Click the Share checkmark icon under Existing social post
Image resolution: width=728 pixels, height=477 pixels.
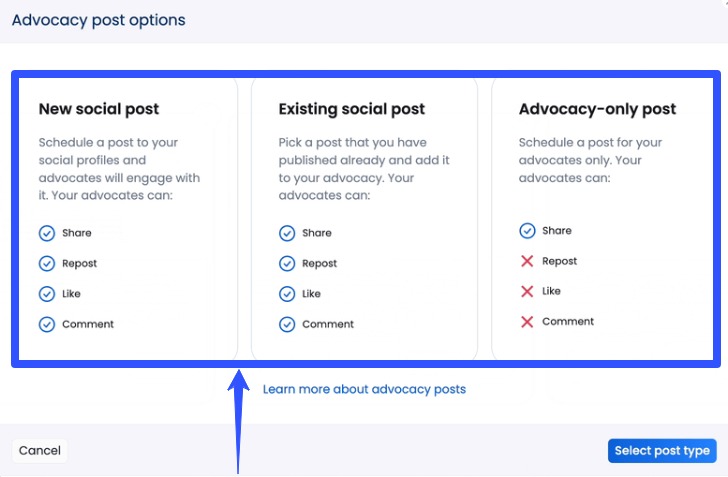(x=287, y=233)
